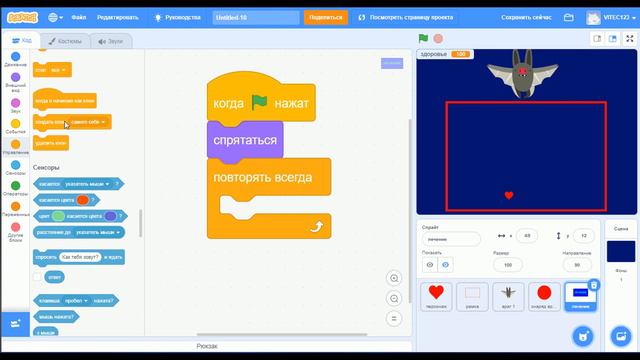Click the green flag to run
This screenshot has height=360, width=640.
click(x=423, y=38)
